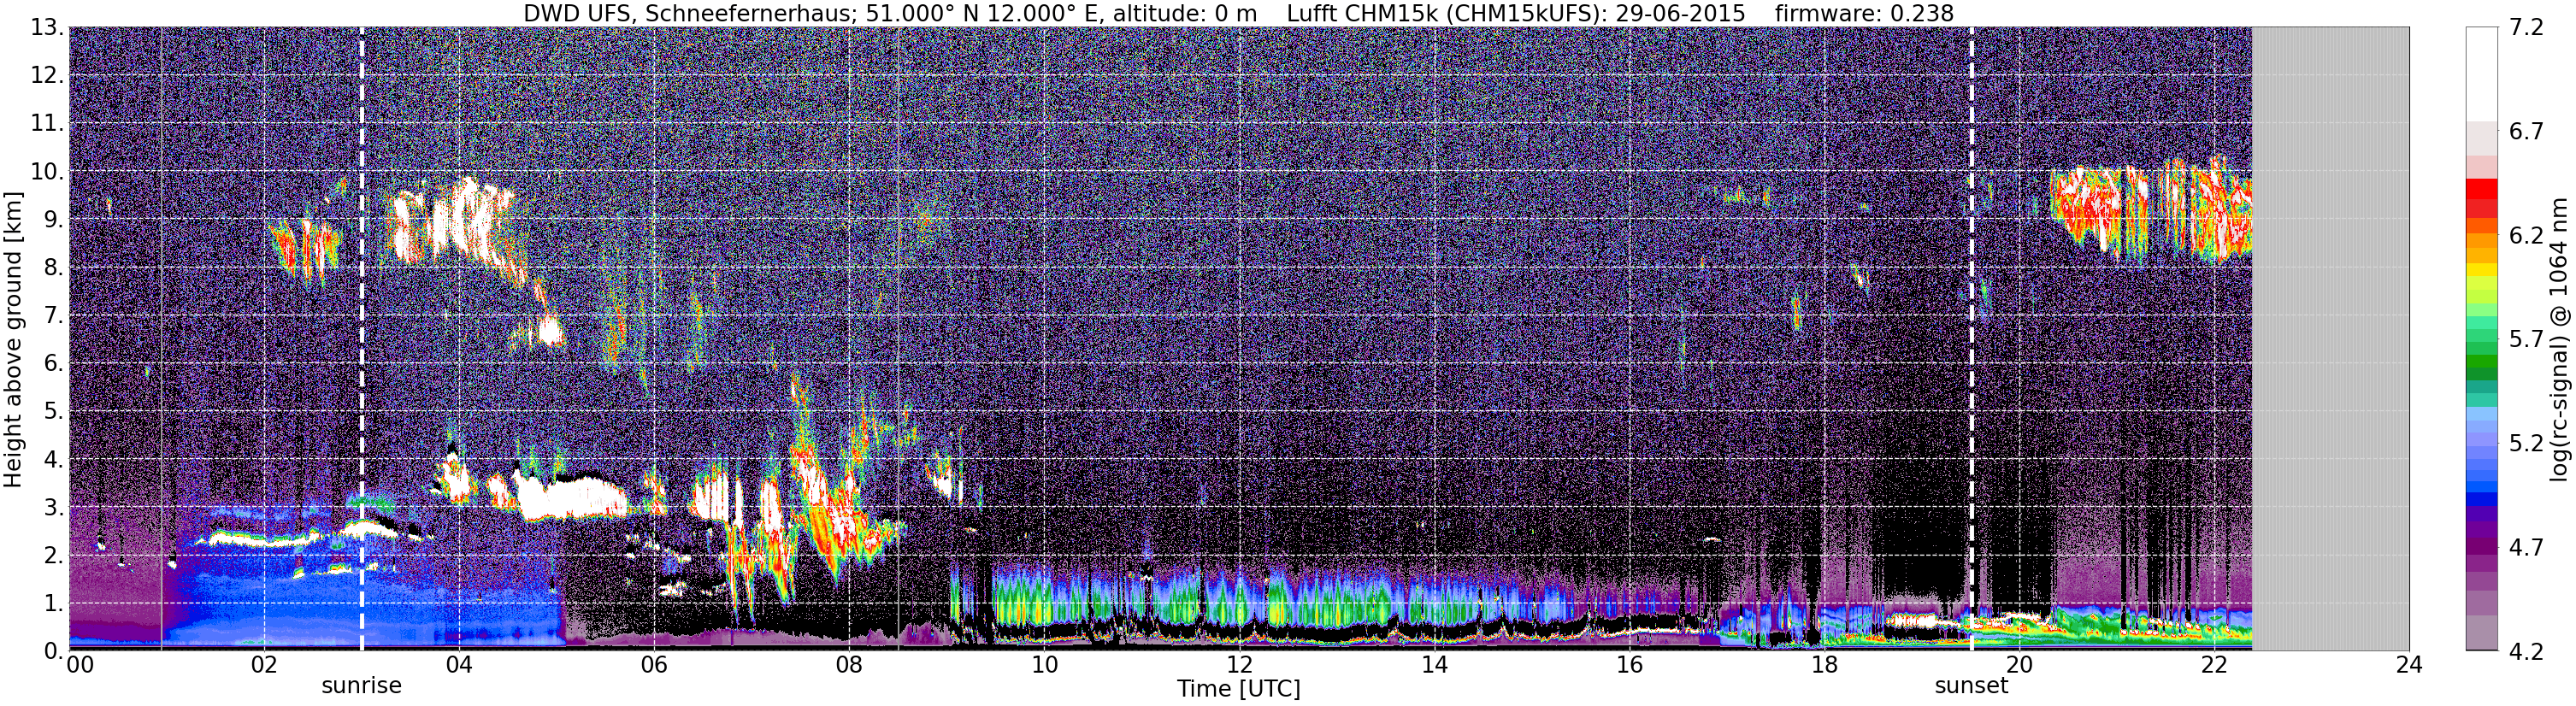Click the colorbar tick label '4.7'
The height and width of the screenshot is (706, 2576).
2527,548
